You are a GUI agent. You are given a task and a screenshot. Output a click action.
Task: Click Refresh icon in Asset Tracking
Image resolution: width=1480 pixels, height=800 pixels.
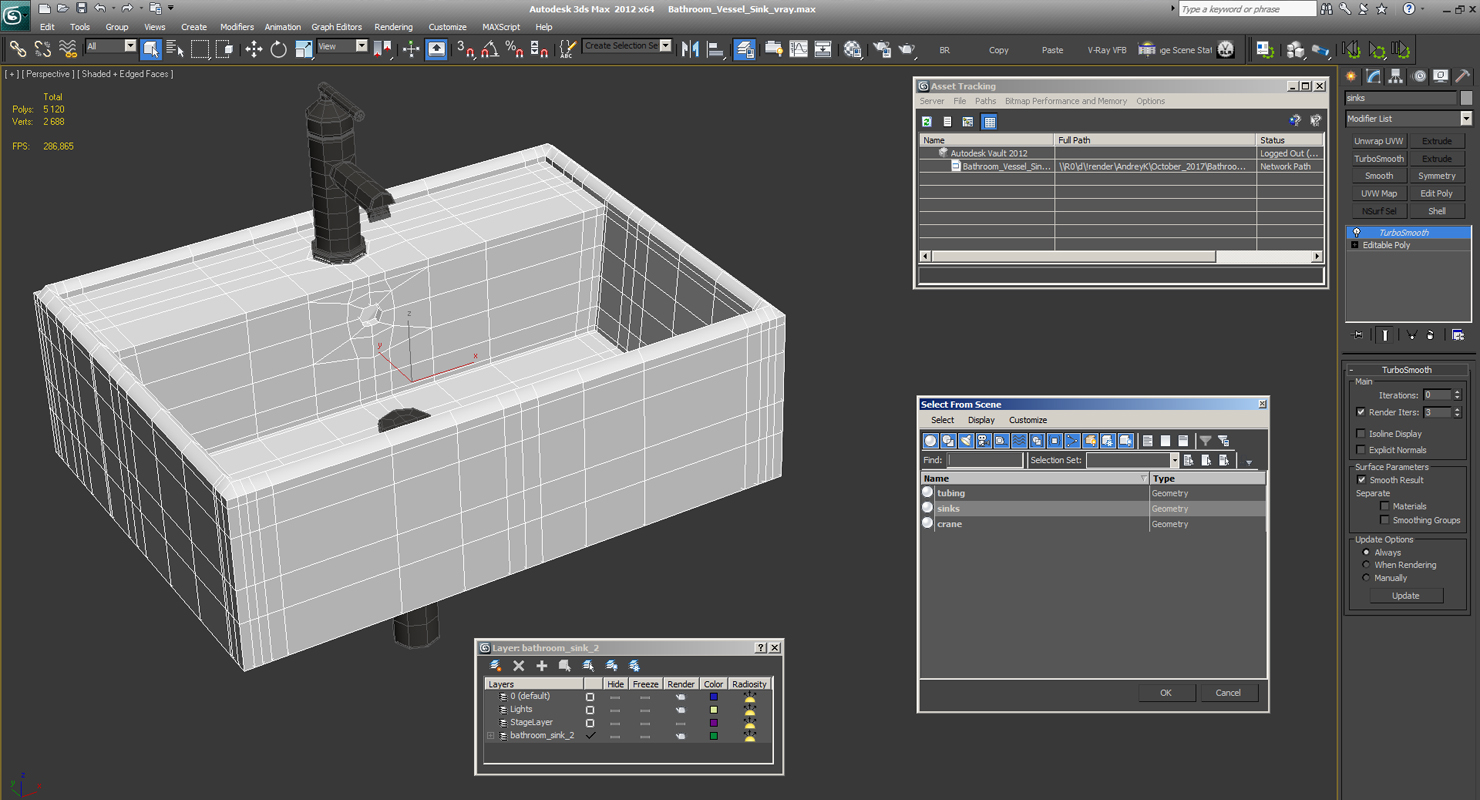[x=927, y=121]
